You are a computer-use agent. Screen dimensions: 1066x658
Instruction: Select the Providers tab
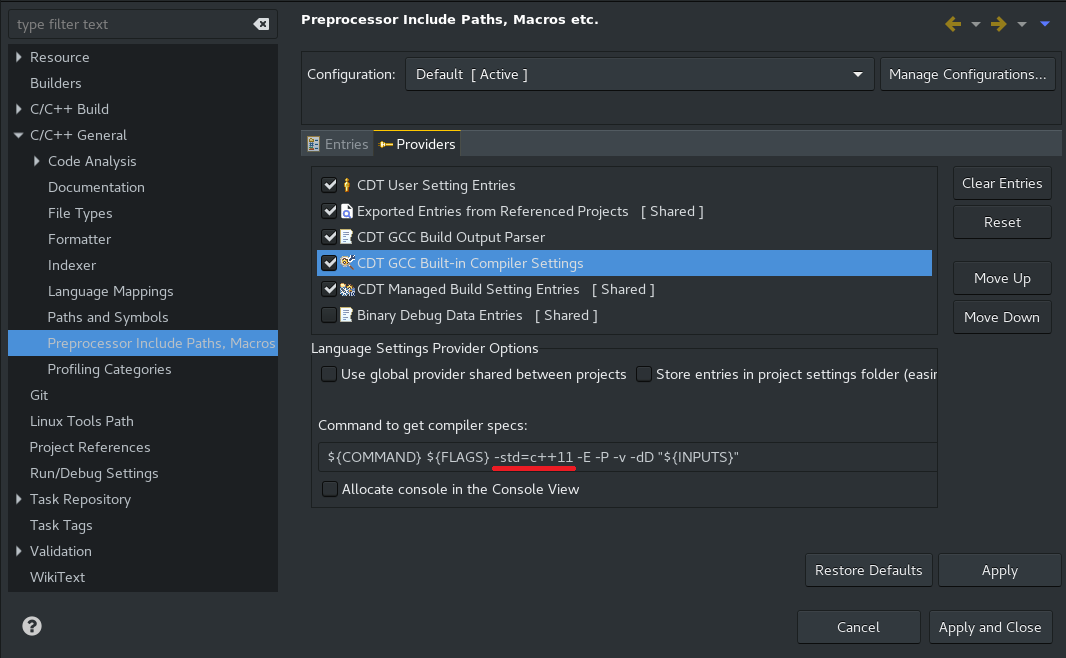[x=416, y=143]
